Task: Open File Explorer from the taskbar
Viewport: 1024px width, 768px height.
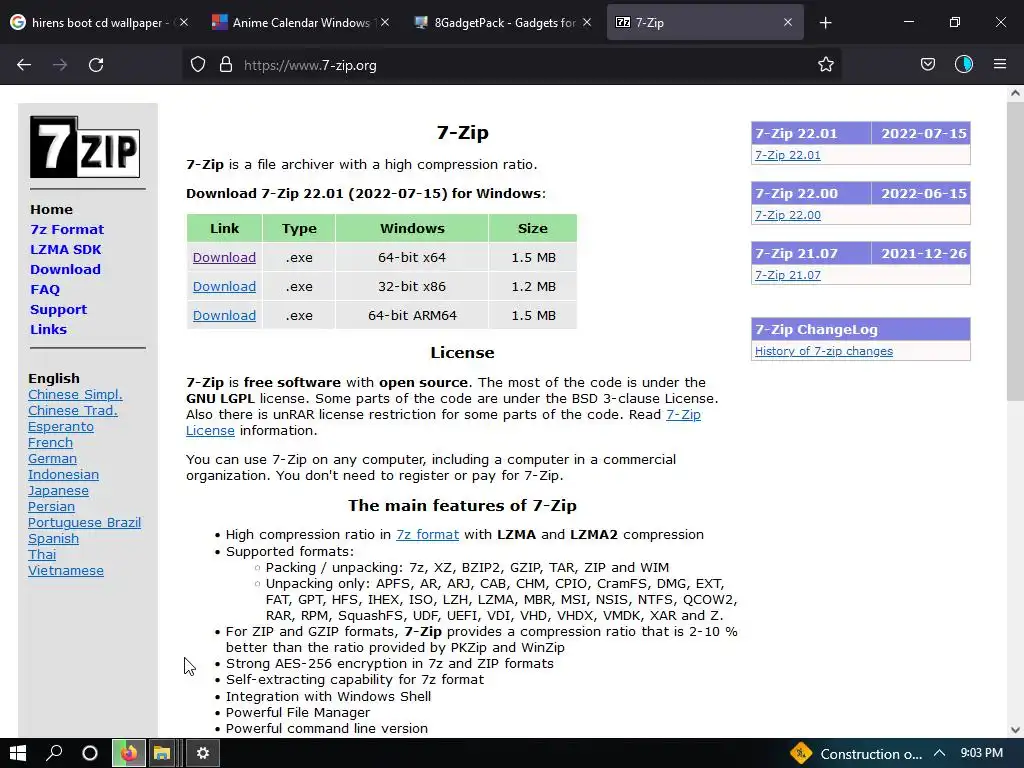Action: coord(162,753)
